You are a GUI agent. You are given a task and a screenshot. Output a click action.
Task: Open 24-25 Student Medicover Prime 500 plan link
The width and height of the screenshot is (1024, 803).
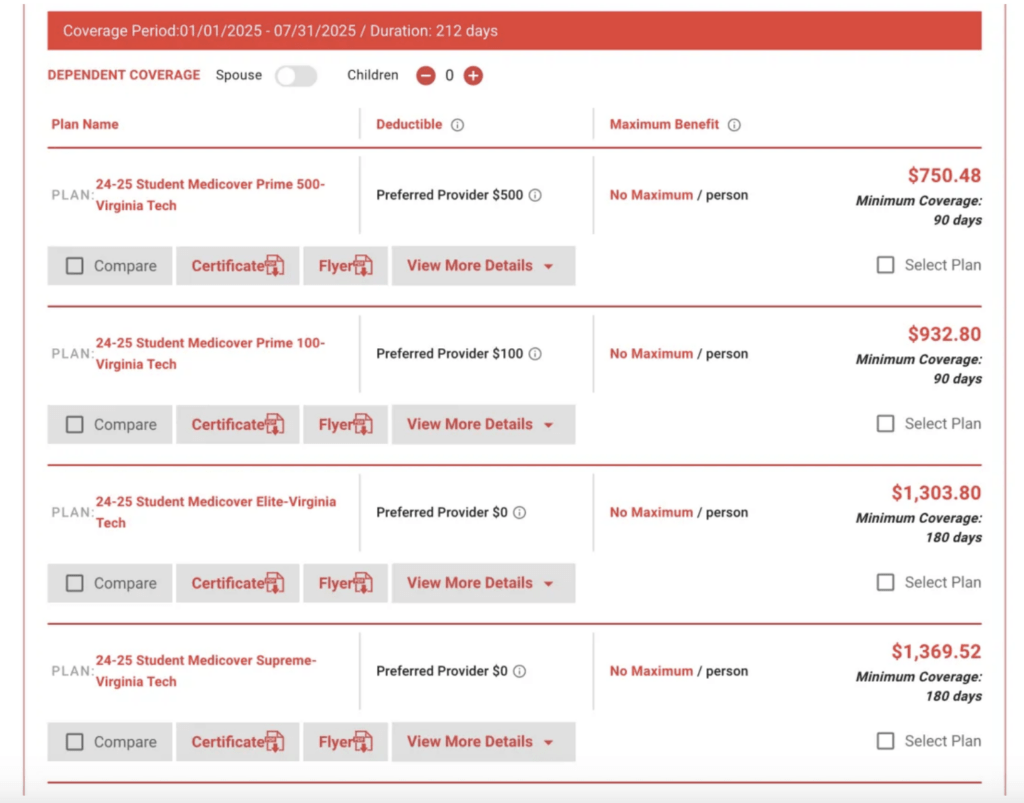coord(210,195)
